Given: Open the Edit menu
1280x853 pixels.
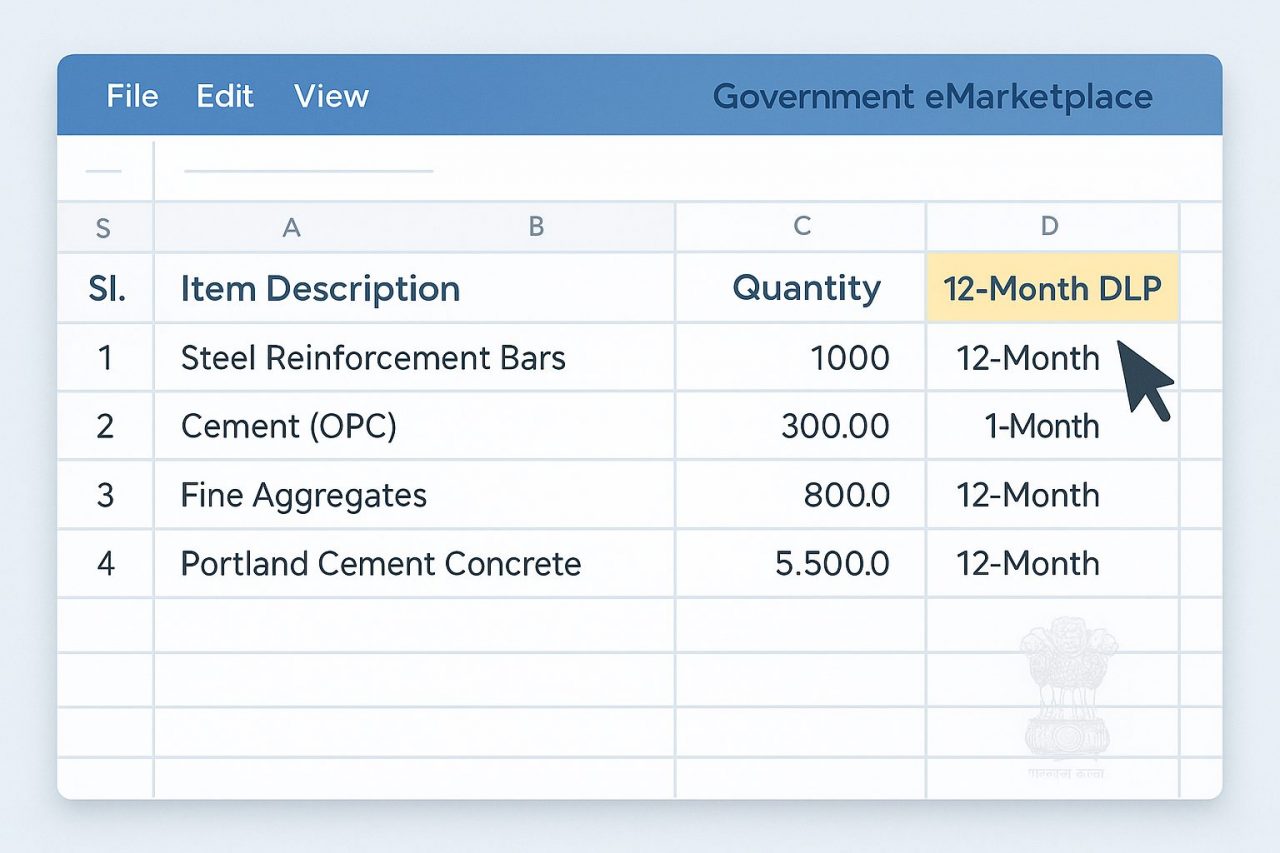Looking at the screenshot, I should pyautogui.click(x=225, y=96).
